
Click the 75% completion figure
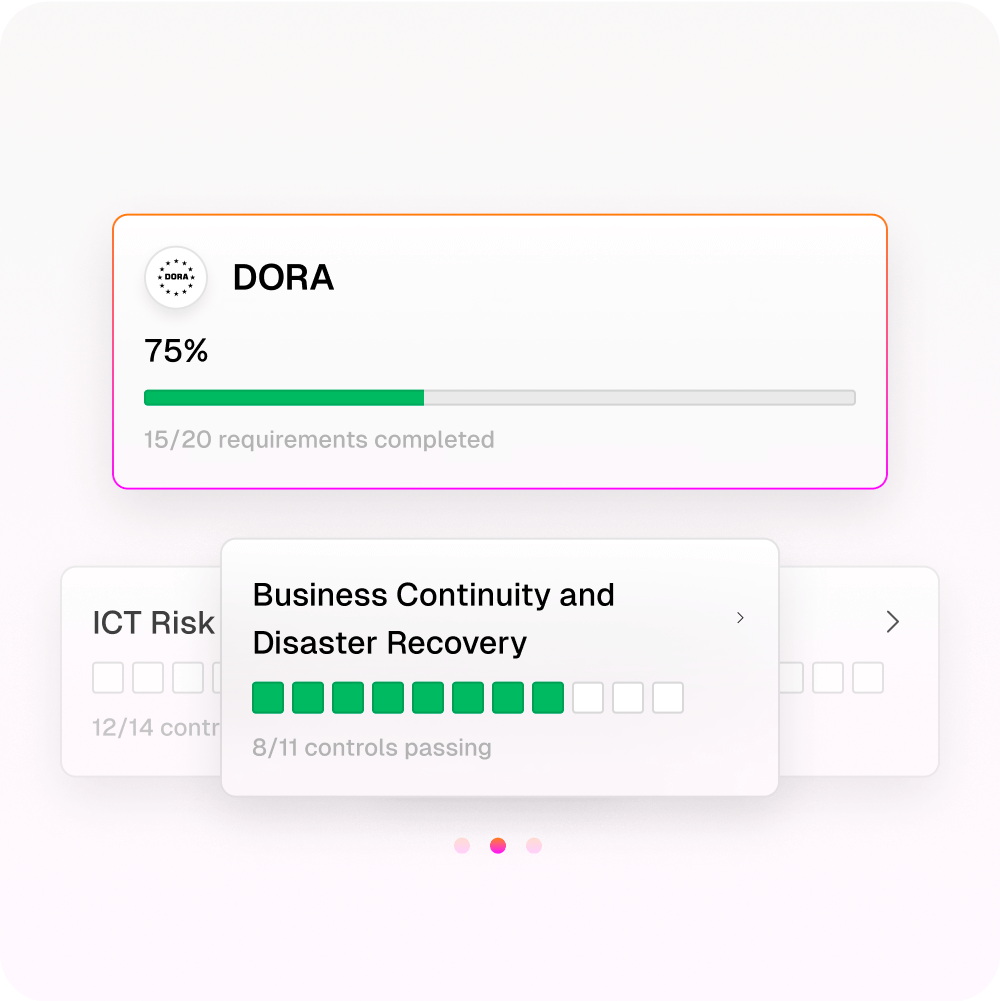[176, 350]
